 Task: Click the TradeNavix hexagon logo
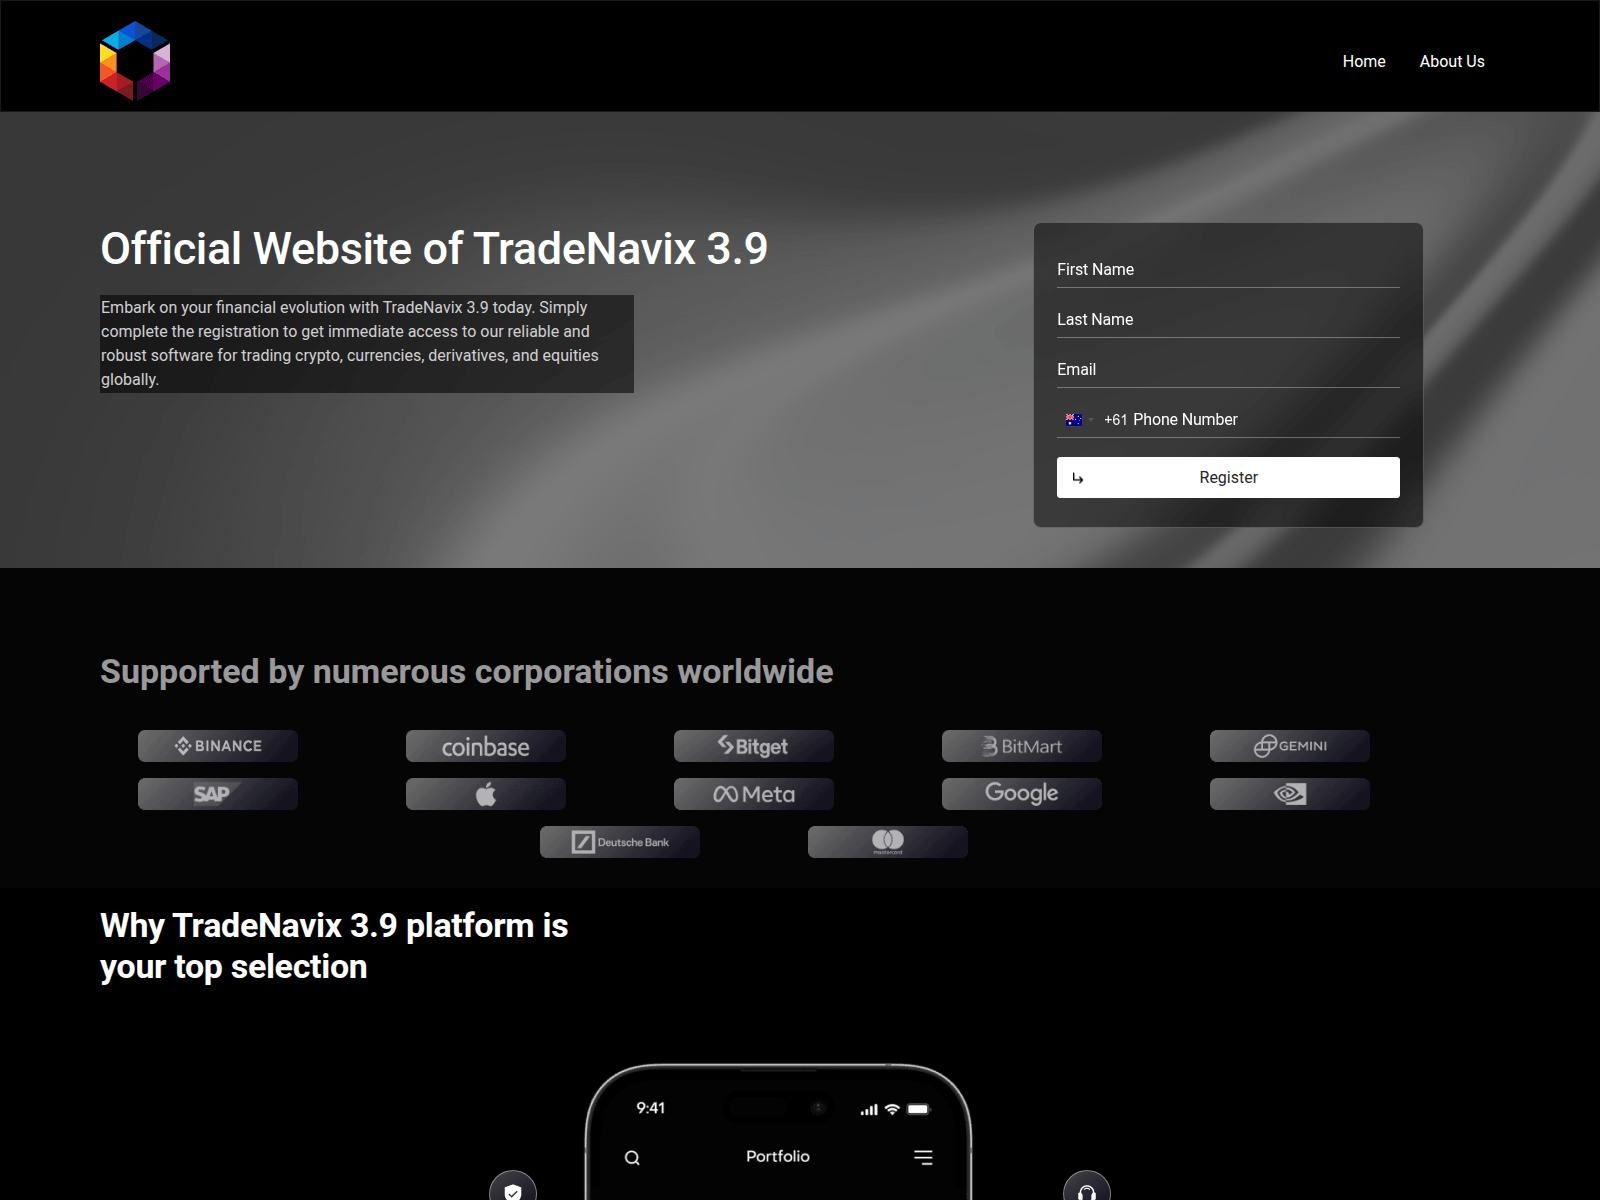point(135,61)
